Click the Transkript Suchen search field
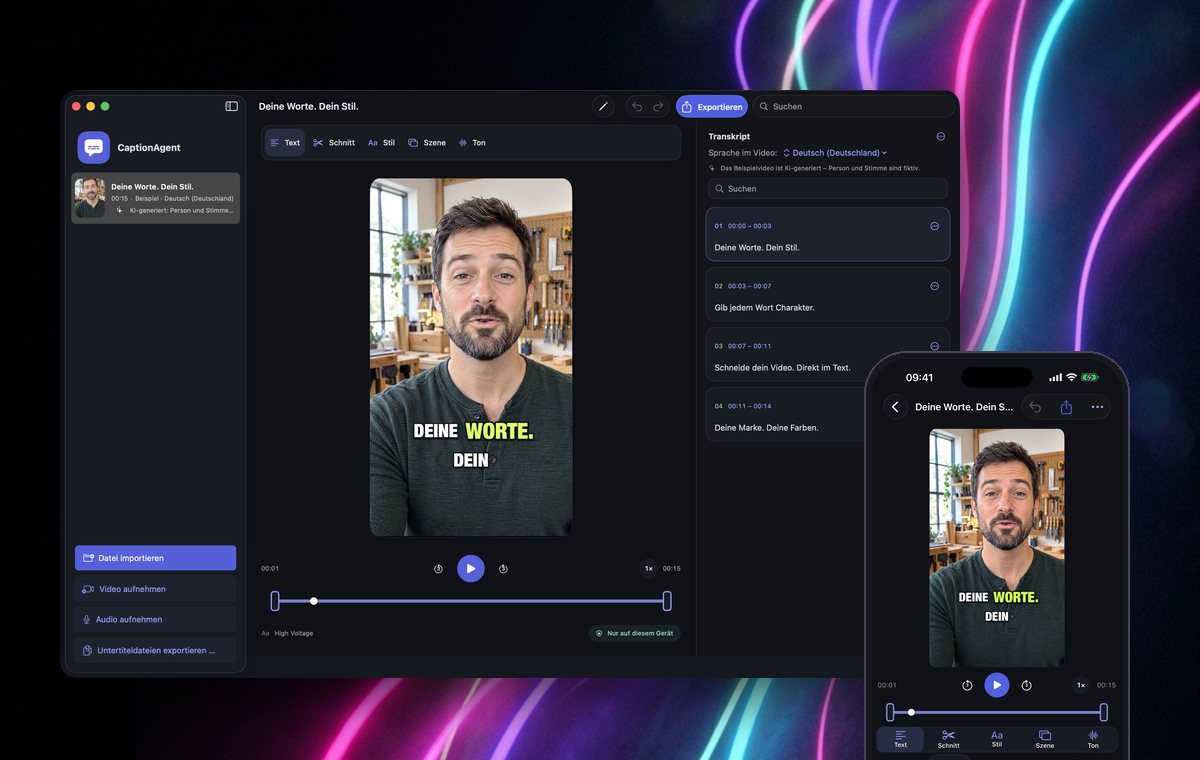 pyautogui.click(x=827, y=188)
